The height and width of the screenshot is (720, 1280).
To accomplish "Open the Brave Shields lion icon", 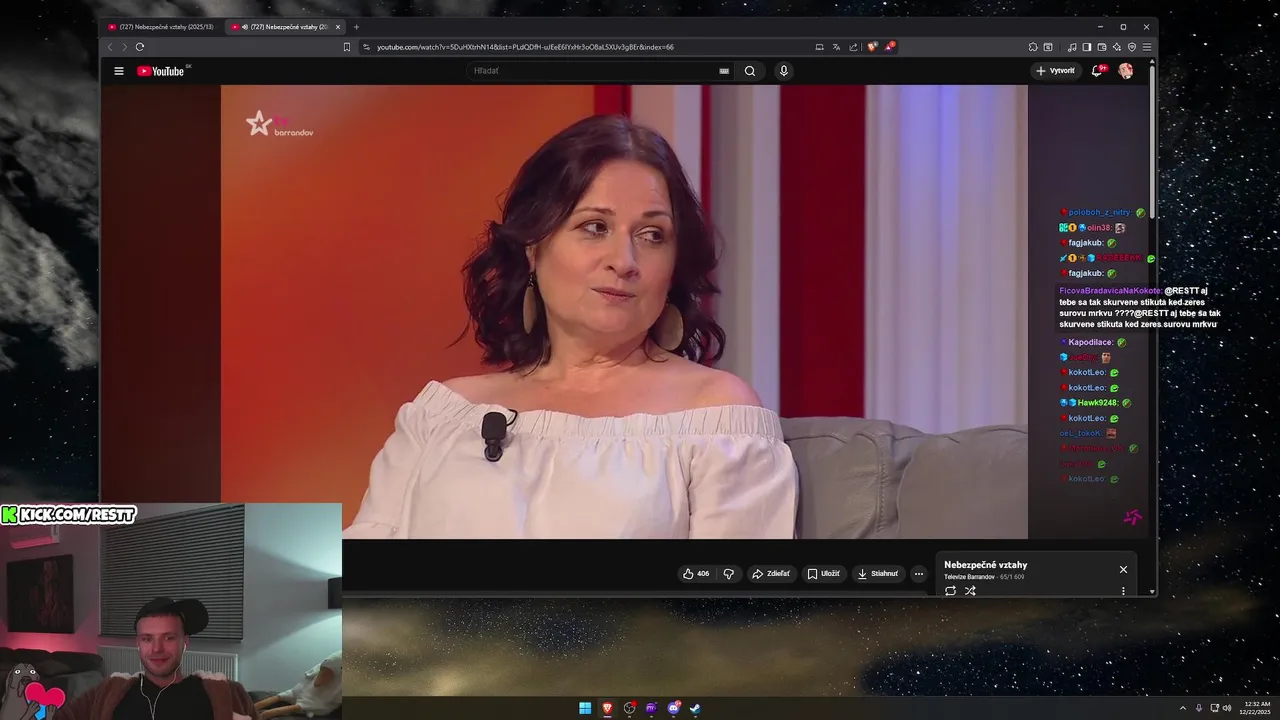I will click(872, 47).
